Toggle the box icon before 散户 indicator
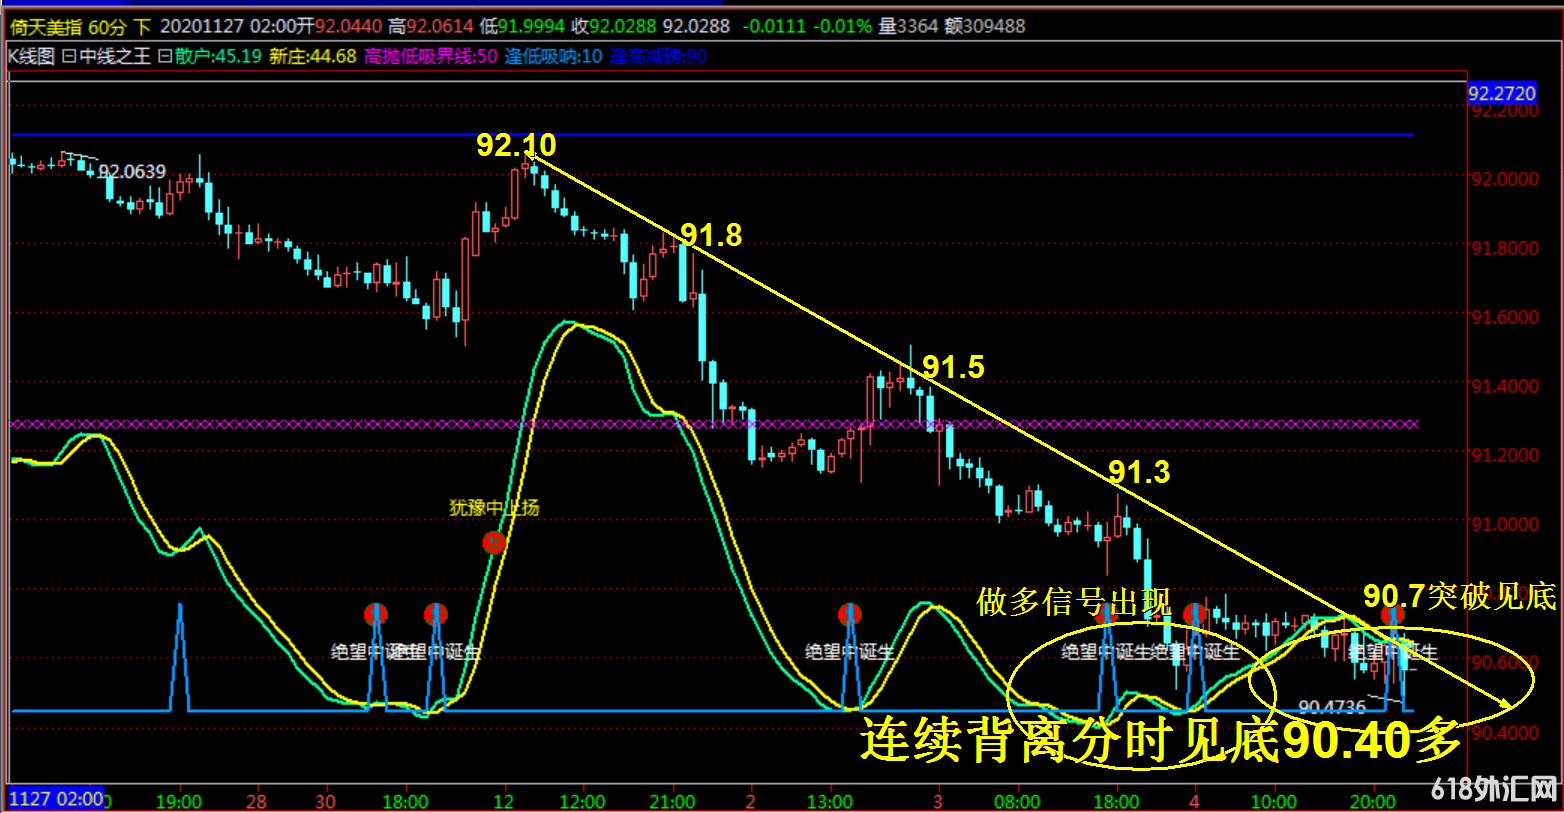Viewport: 1564px width, 813px height. point(165,57)
